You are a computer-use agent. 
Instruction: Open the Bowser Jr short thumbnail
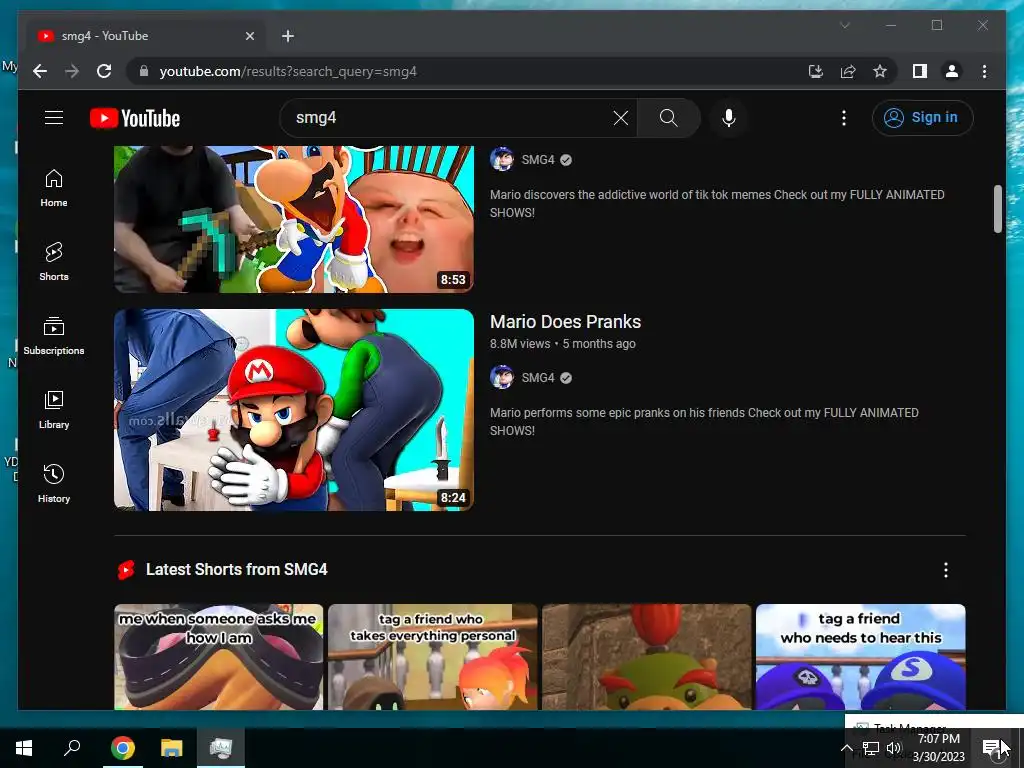coord(647,657)
